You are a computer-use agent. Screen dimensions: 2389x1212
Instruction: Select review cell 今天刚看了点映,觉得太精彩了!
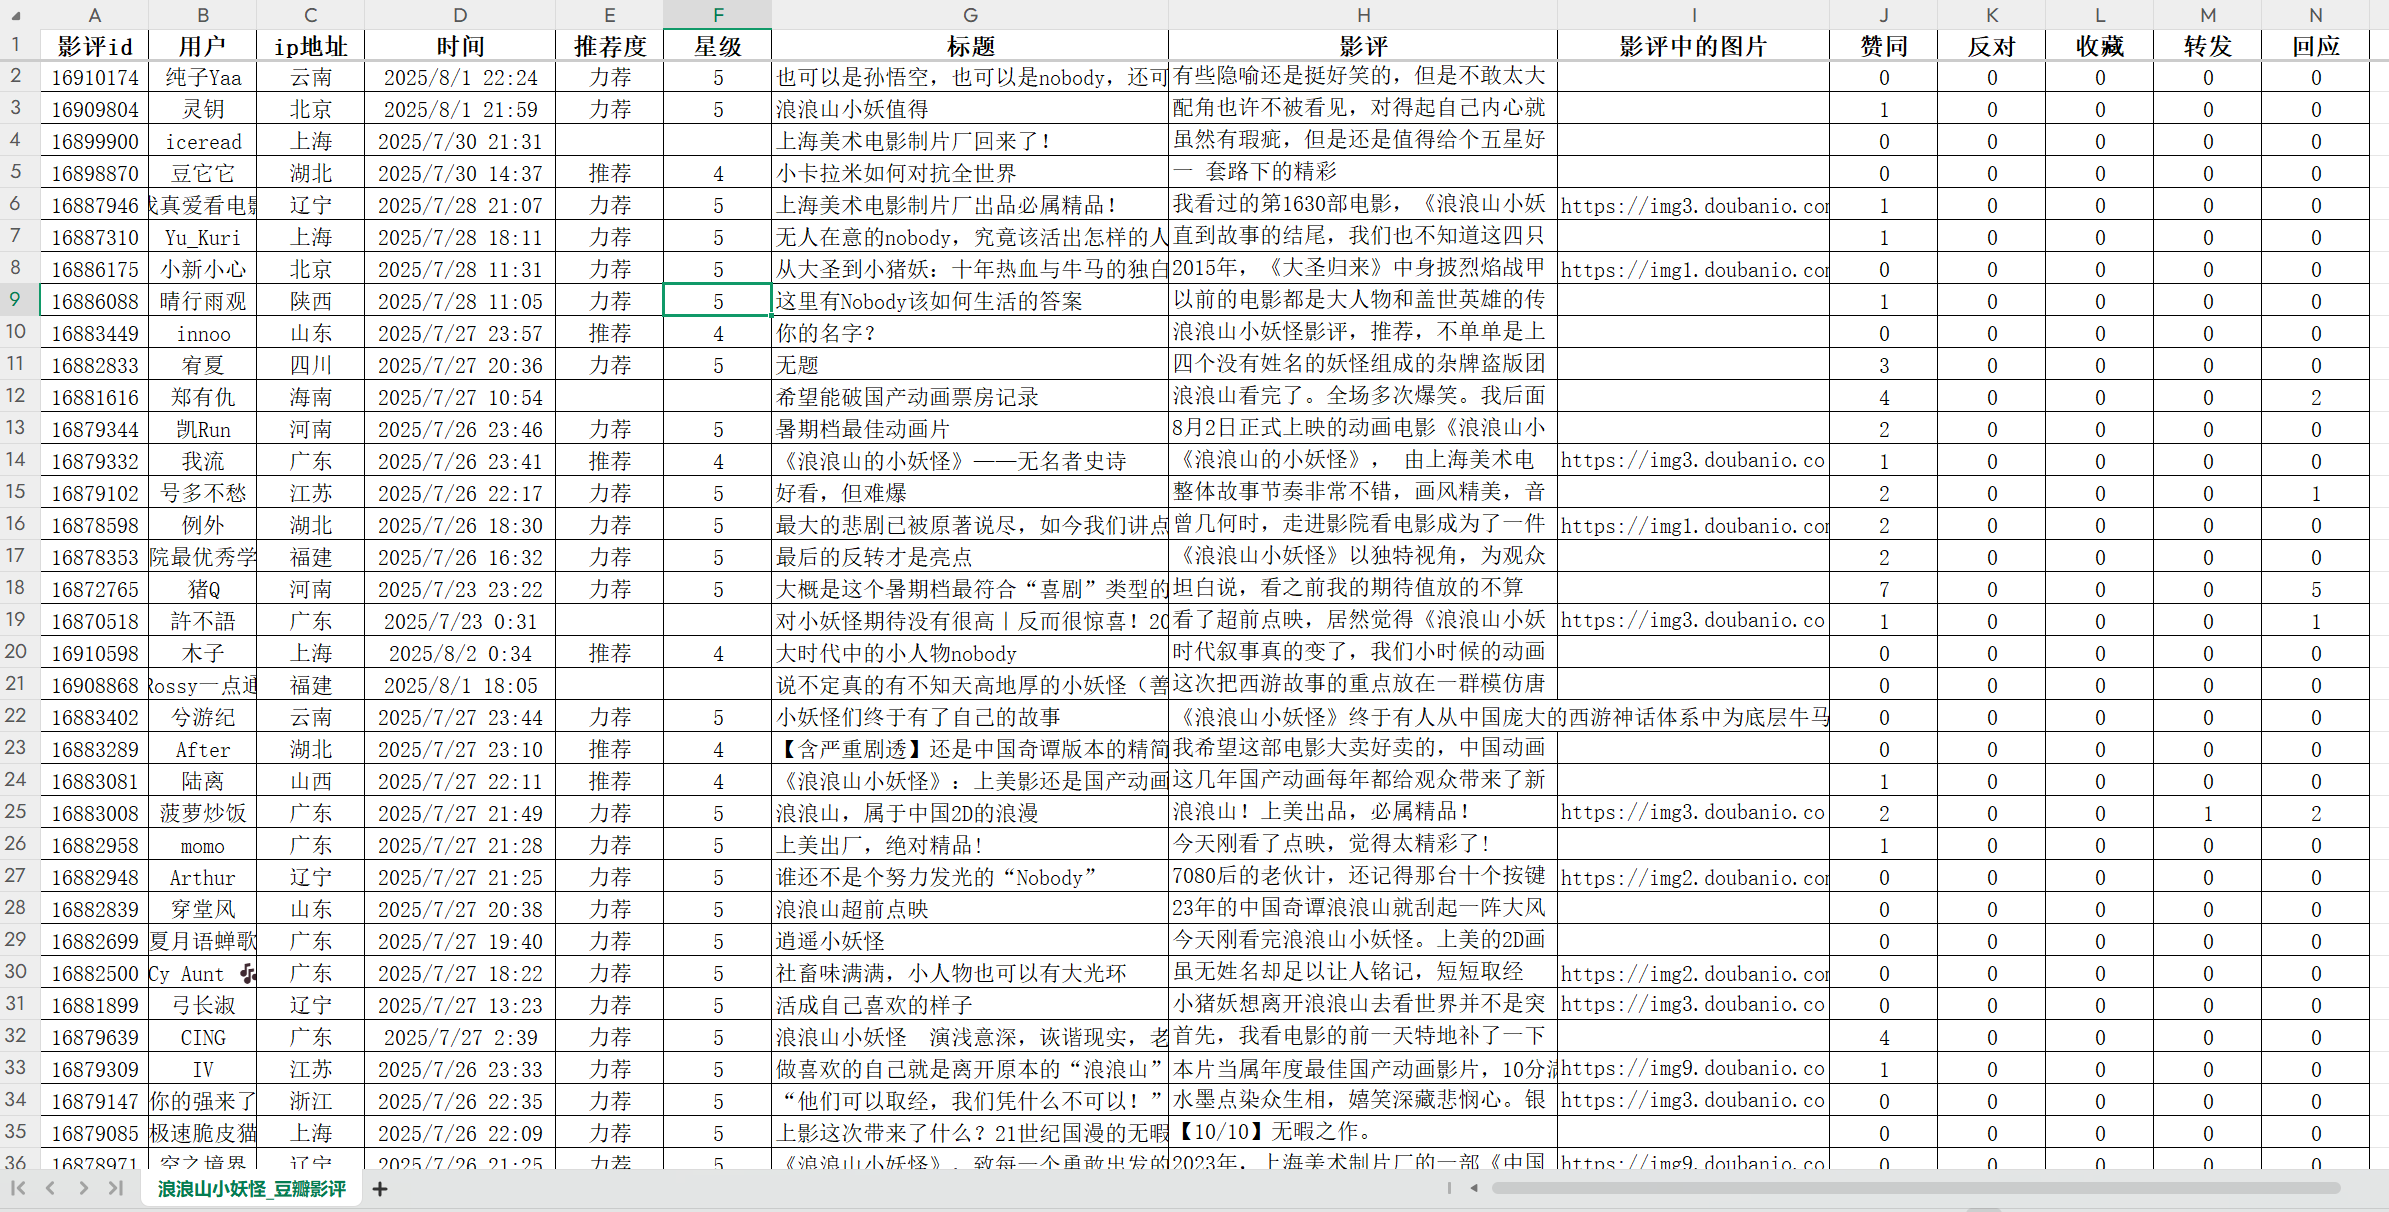point(1363,845)
